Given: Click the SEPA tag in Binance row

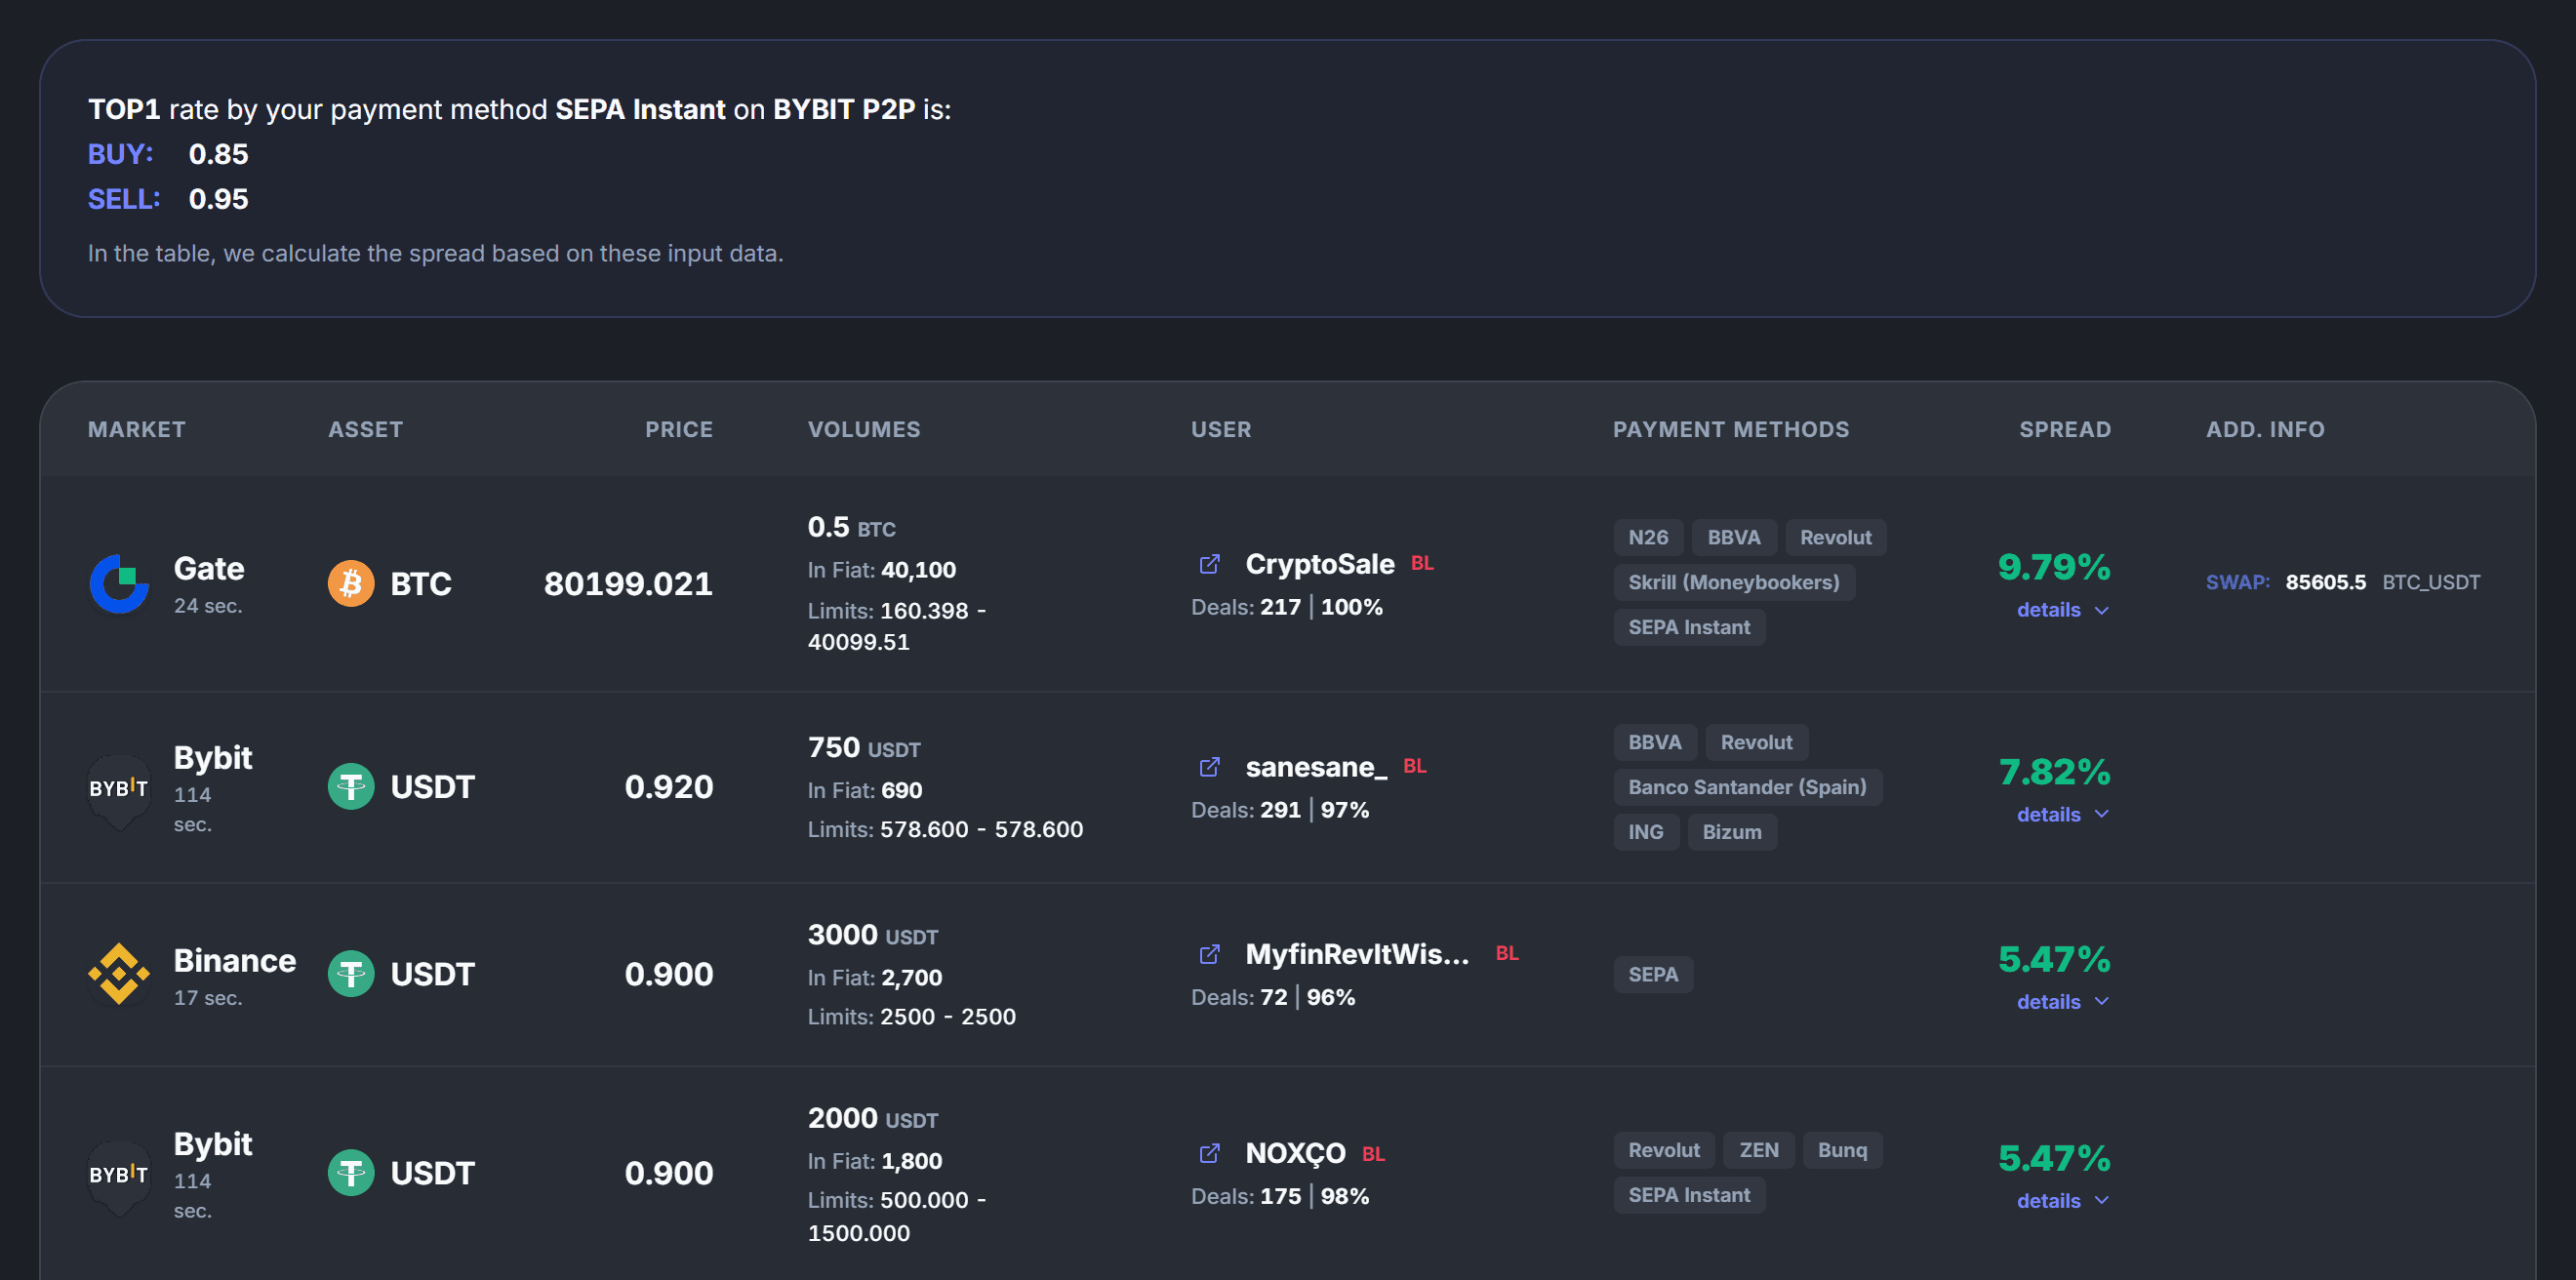Looking at the screenshot, I should point(1653,974).
